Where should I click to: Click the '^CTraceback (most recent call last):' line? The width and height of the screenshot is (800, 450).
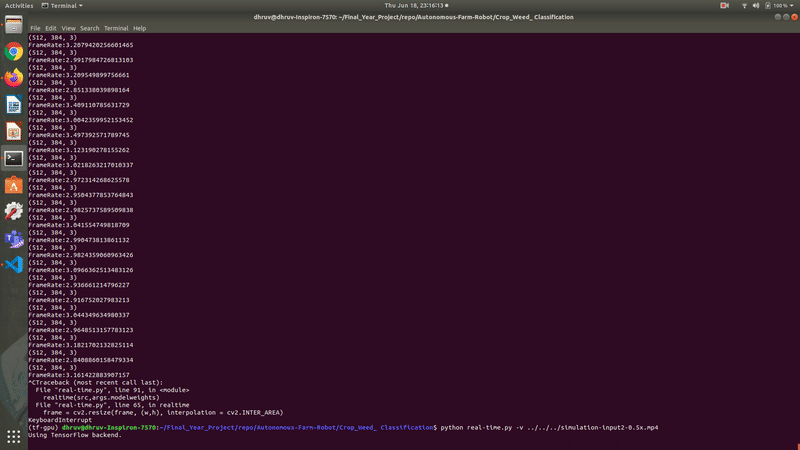click(95, 383)
